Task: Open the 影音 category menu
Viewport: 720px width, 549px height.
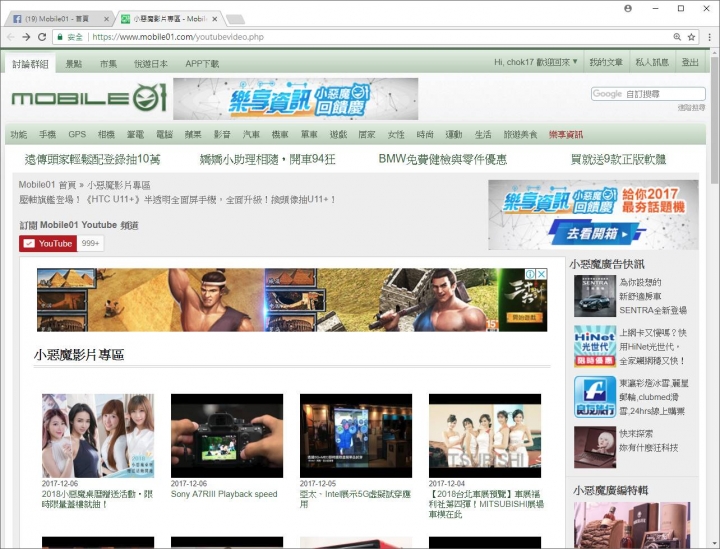Action: [222, 134]
